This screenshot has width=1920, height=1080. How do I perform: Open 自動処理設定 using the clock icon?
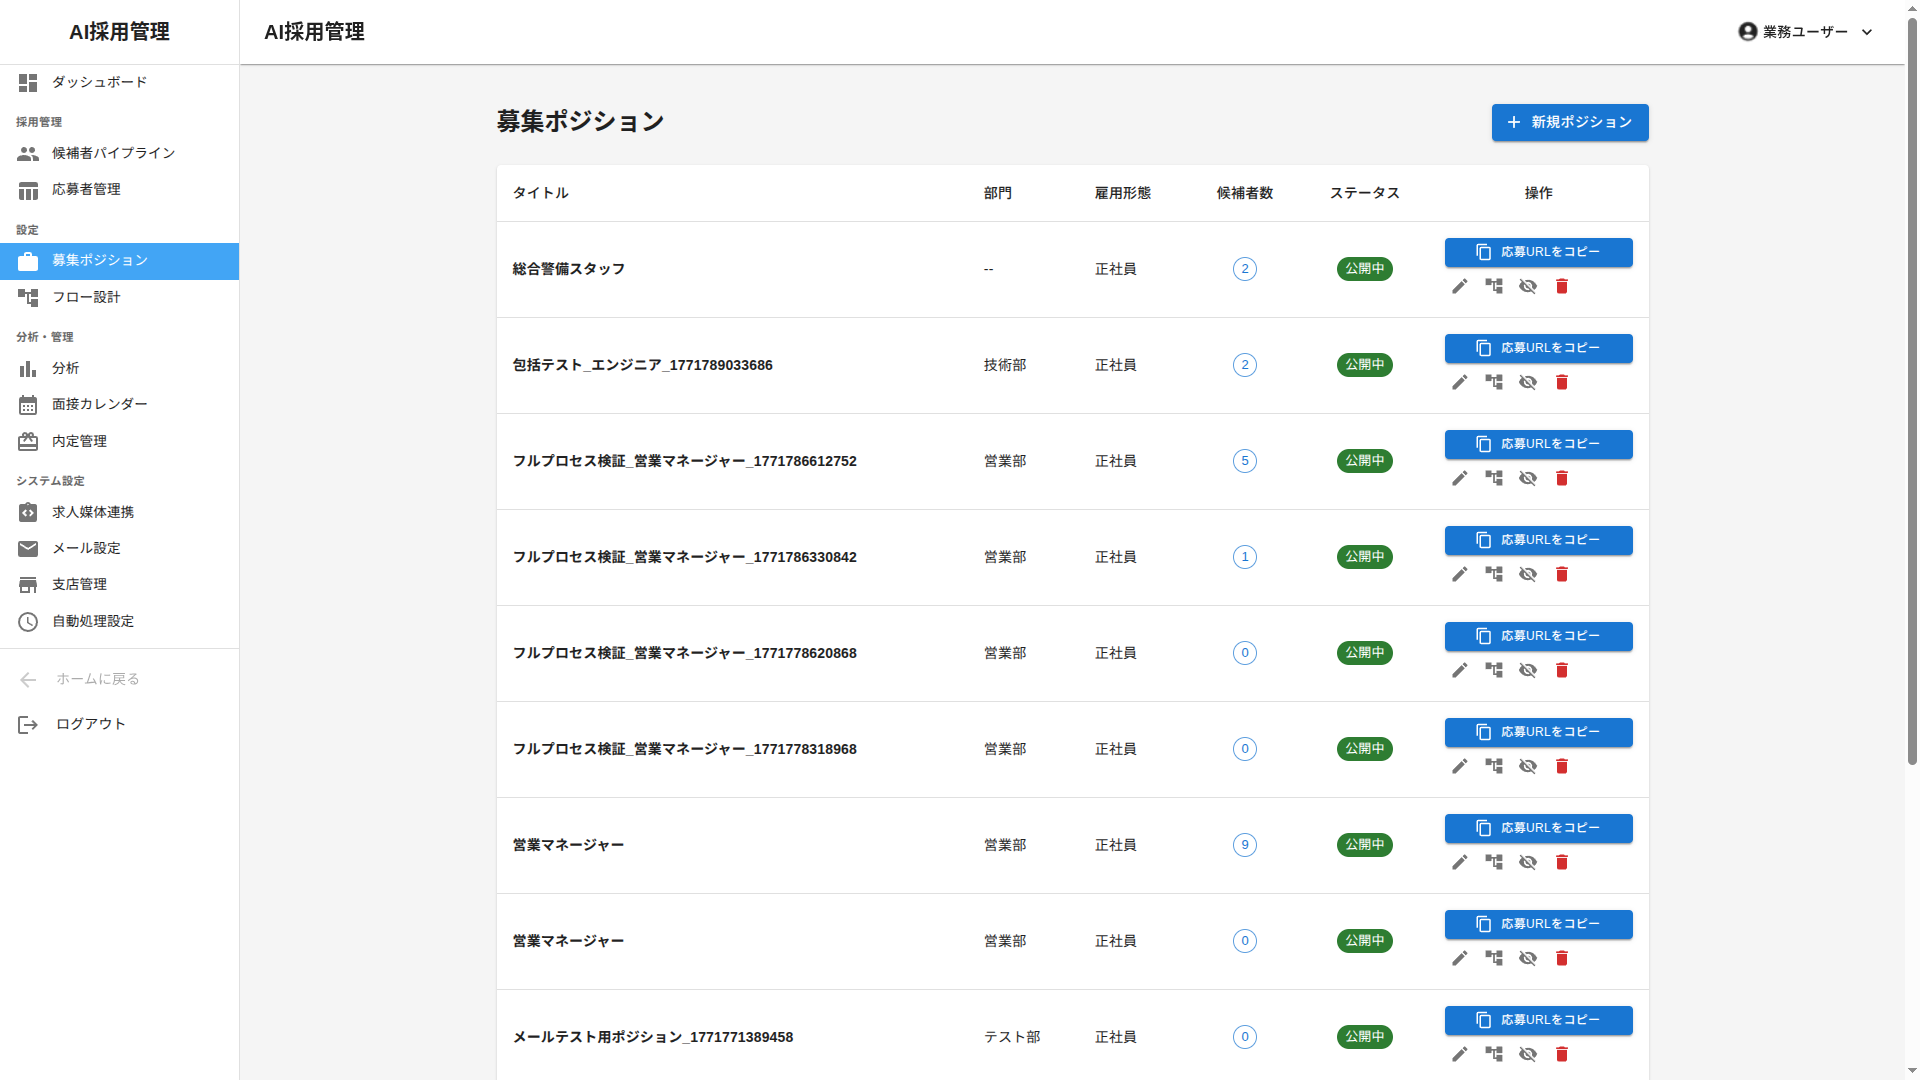(28, 621)
